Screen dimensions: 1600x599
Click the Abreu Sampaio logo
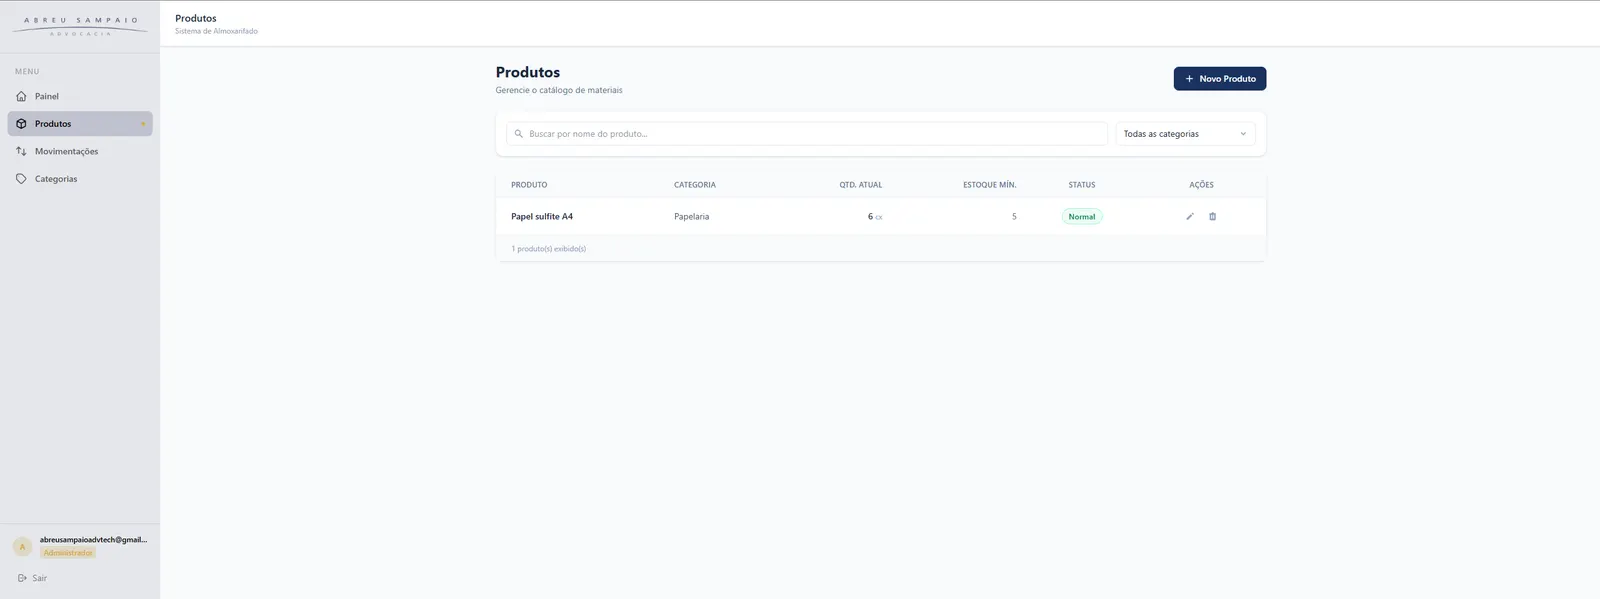[x=80, y=26]
